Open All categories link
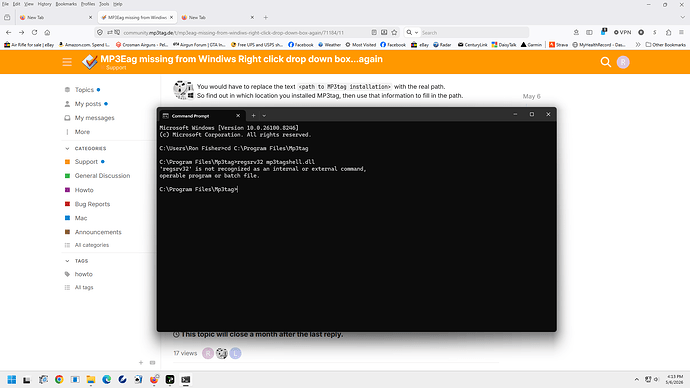 tap(92, 245)
